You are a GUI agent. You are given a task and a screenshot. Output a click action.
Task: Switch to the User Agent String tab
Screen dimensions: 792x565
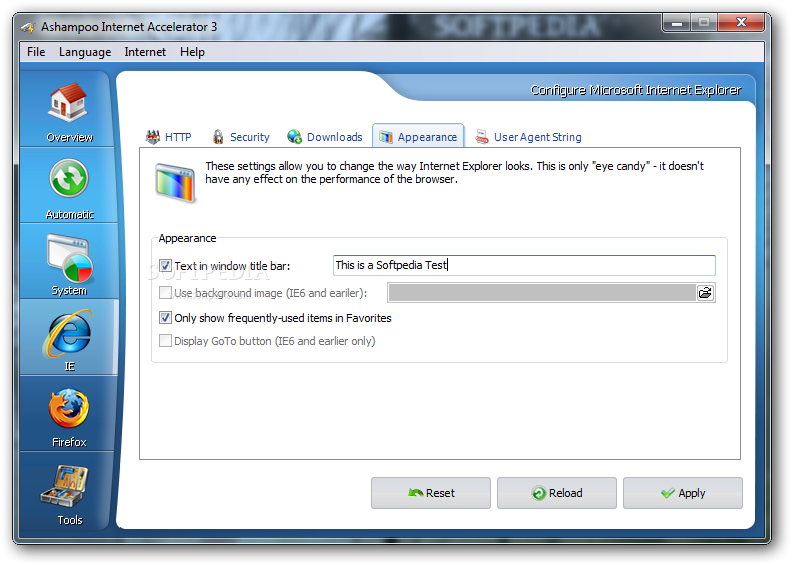[x=528, y=137]
